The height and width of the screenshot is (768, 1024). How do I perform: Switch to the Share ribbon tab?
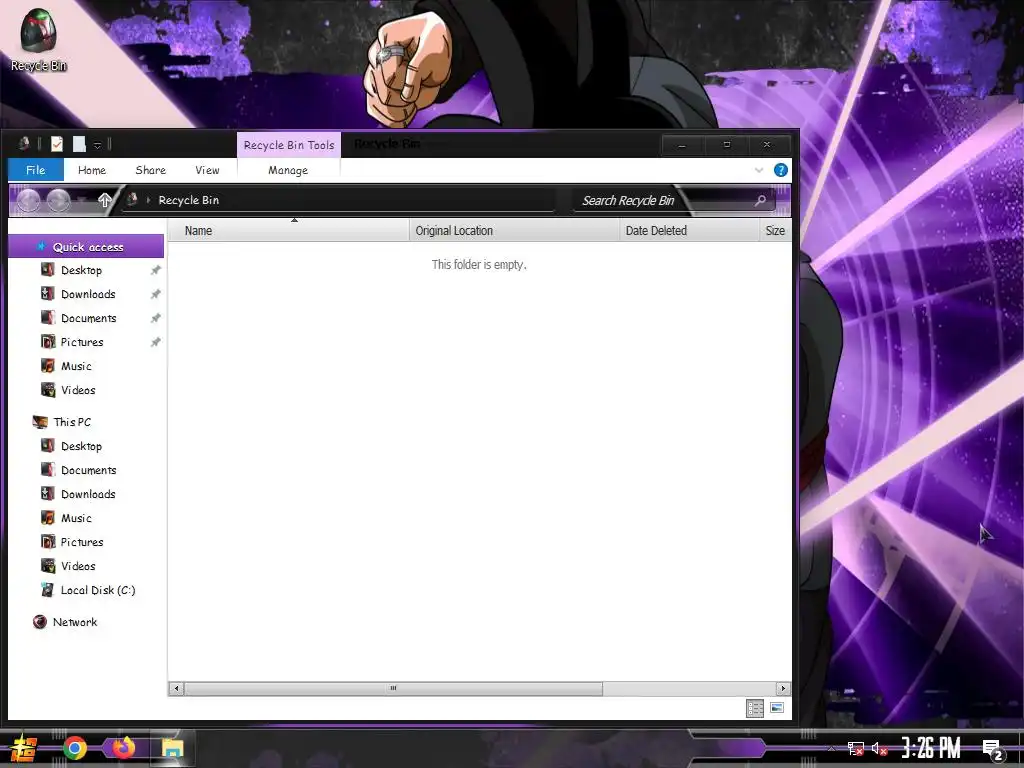(150, 170)
